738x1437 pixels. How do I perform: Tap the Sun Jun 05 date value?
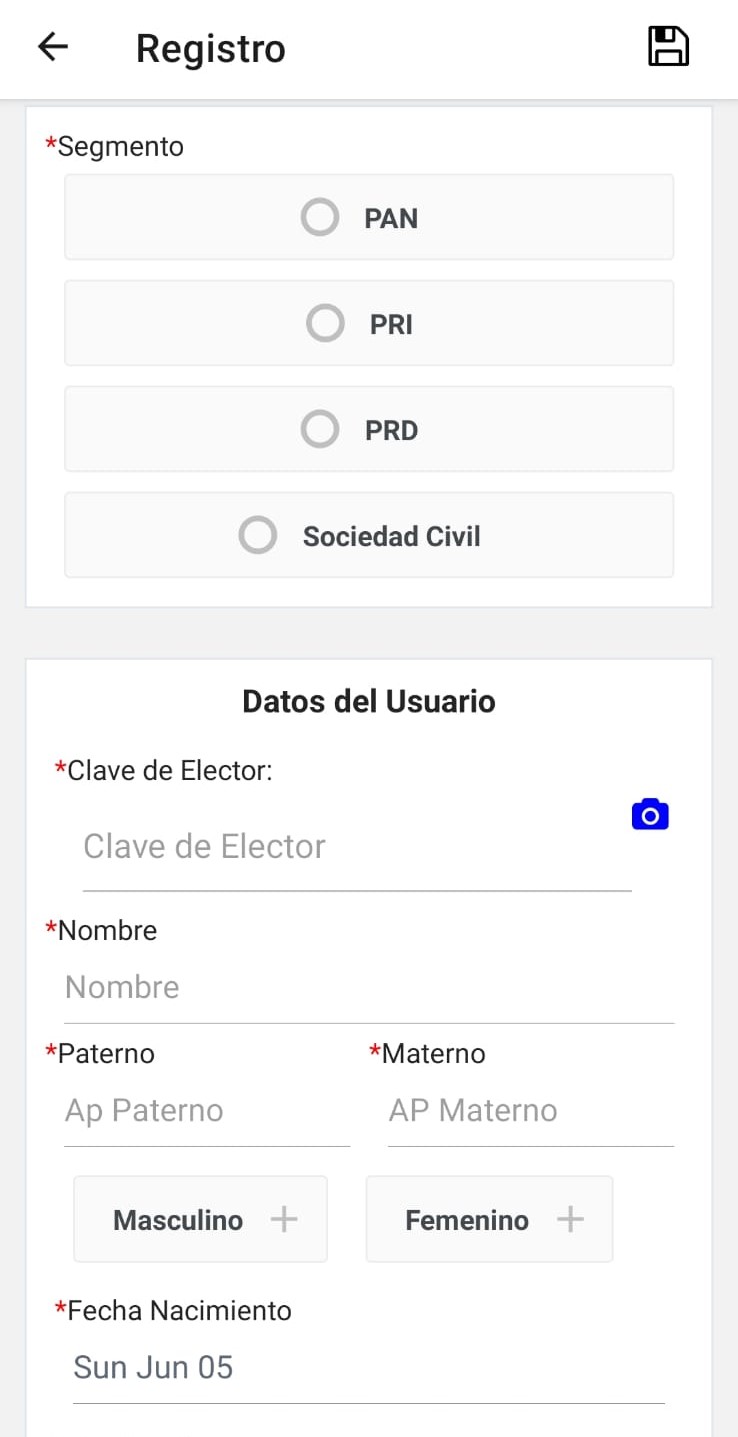point(153,1367)
